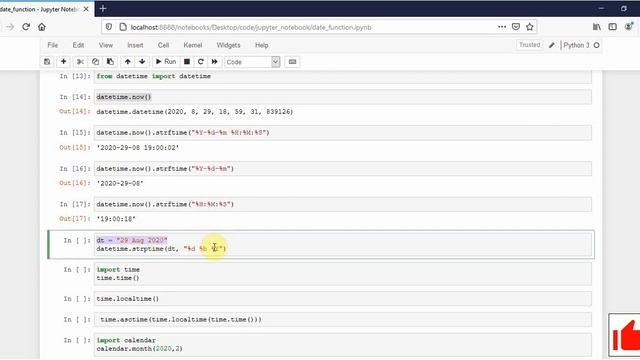
Task: Select cell In [17] strftime code
Action: point(342,204)
